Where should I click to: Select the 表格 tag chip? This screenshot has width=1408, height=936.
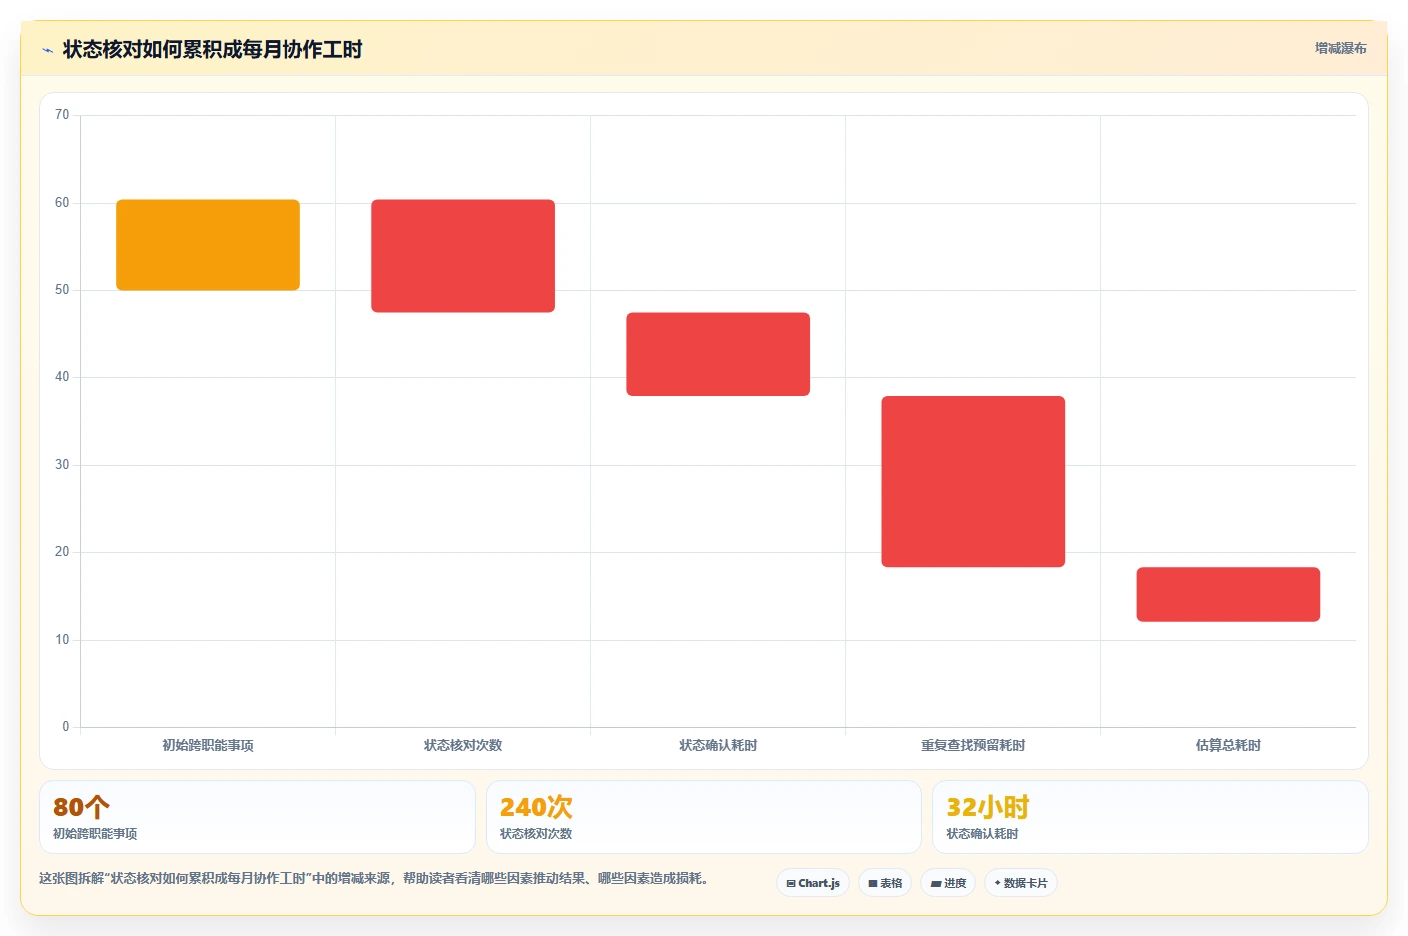click(x=885, y=883)
